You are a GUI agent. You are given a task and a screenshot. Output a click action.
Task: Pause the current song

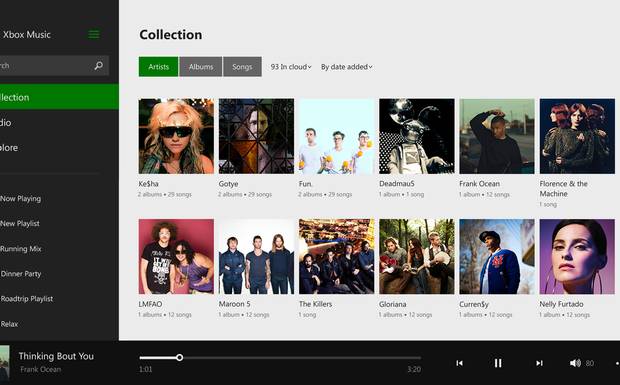click(498, 363)
